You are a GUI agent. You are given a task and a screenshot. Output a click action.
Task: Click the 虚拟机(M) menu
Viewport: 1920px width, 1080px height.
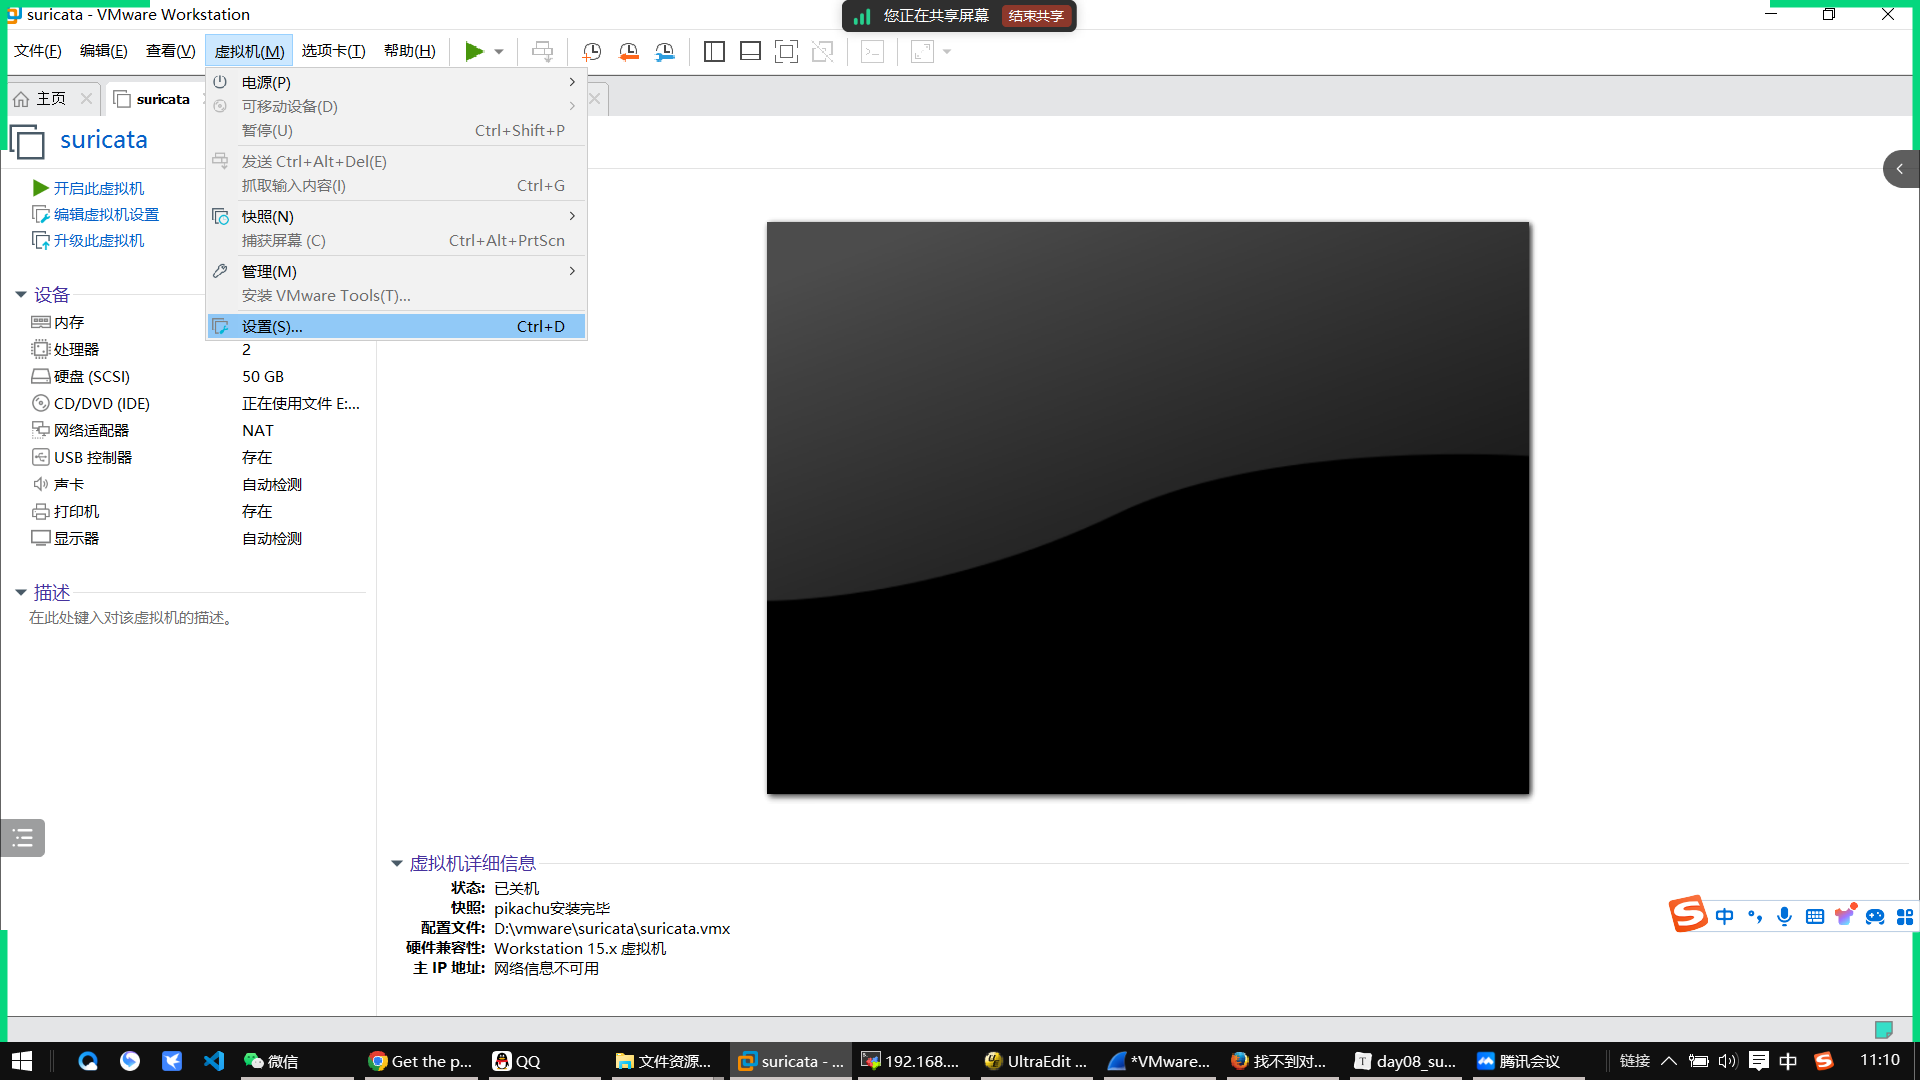click(249, 51)
